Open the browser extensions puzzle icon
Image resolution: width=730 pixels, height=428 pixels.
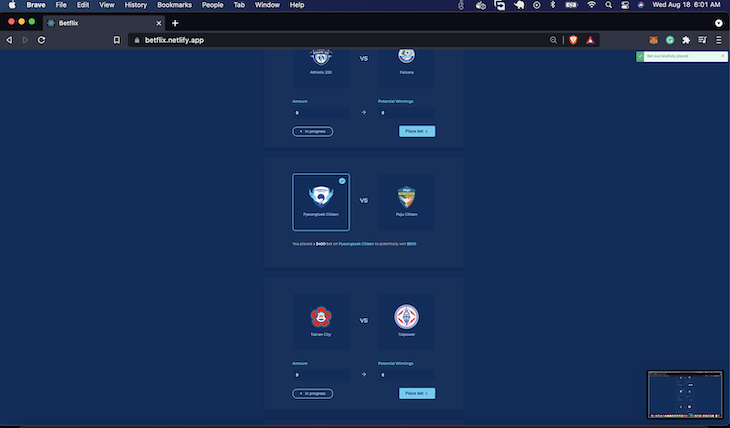click(x=686, y=40)
